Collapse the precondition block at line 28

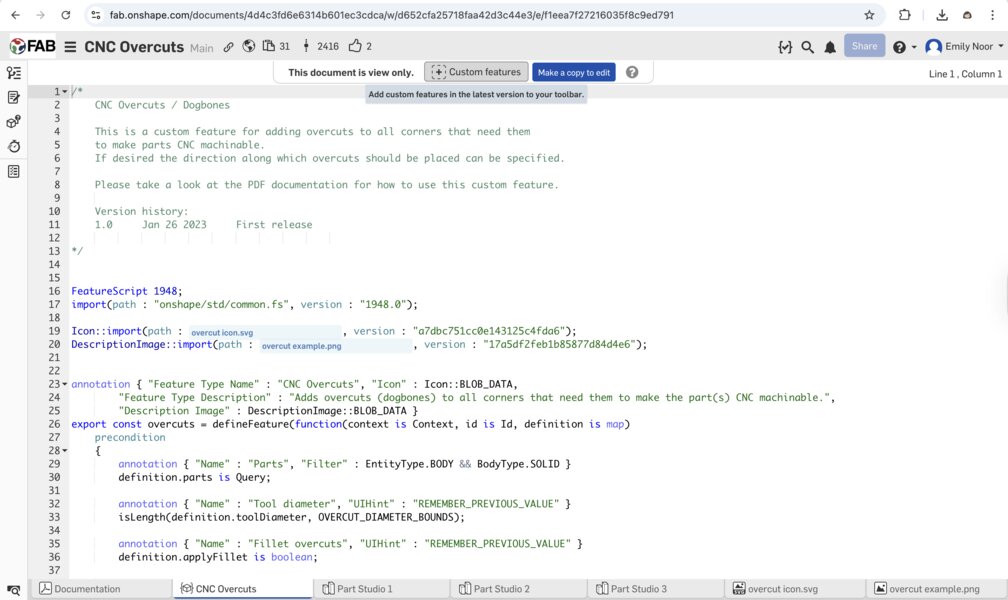[x=65, y=451]
